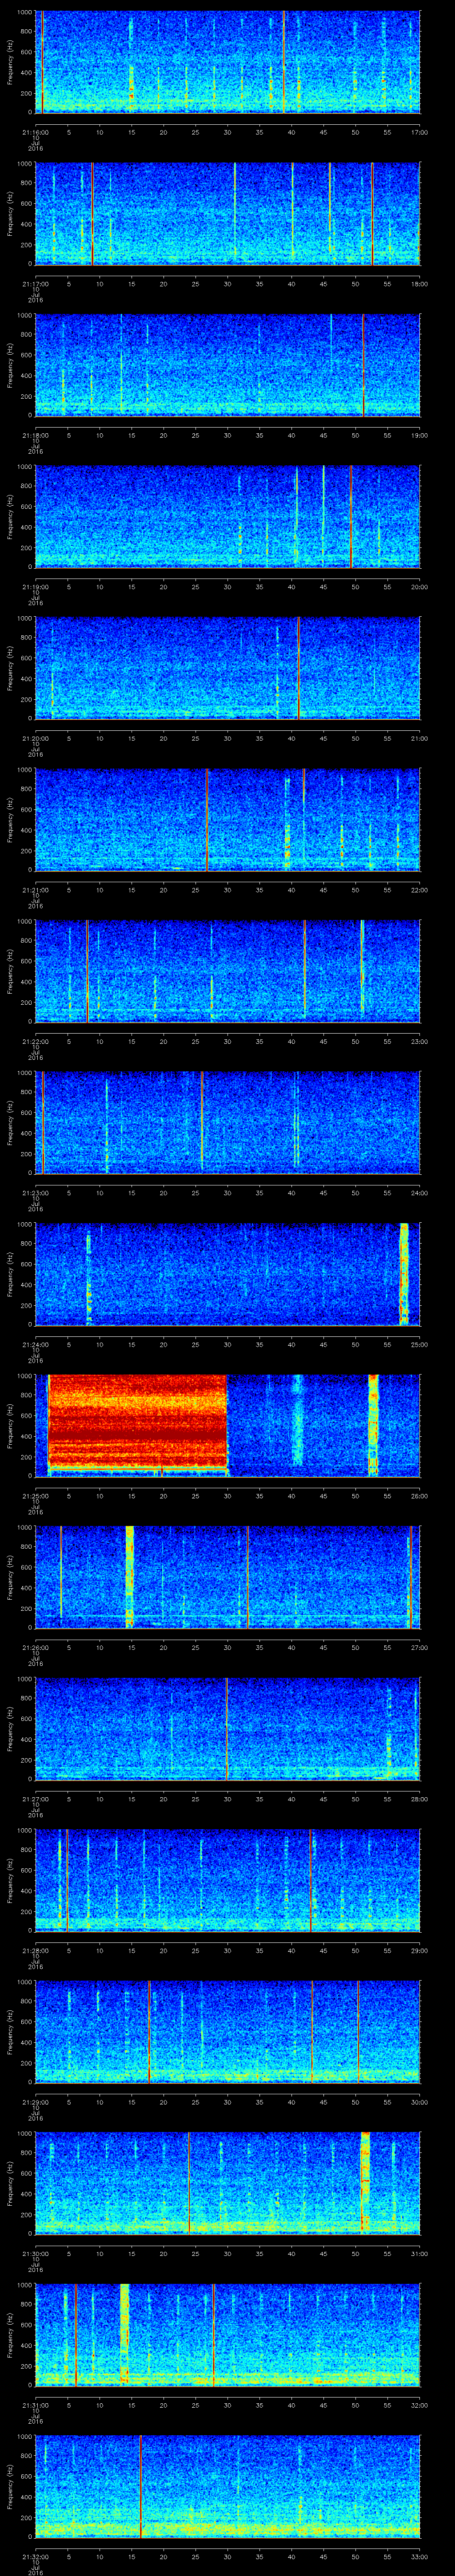Click the 21:23:00 start time label
This screenshot has width=455, height=2576.
(x=35, y=1193)
